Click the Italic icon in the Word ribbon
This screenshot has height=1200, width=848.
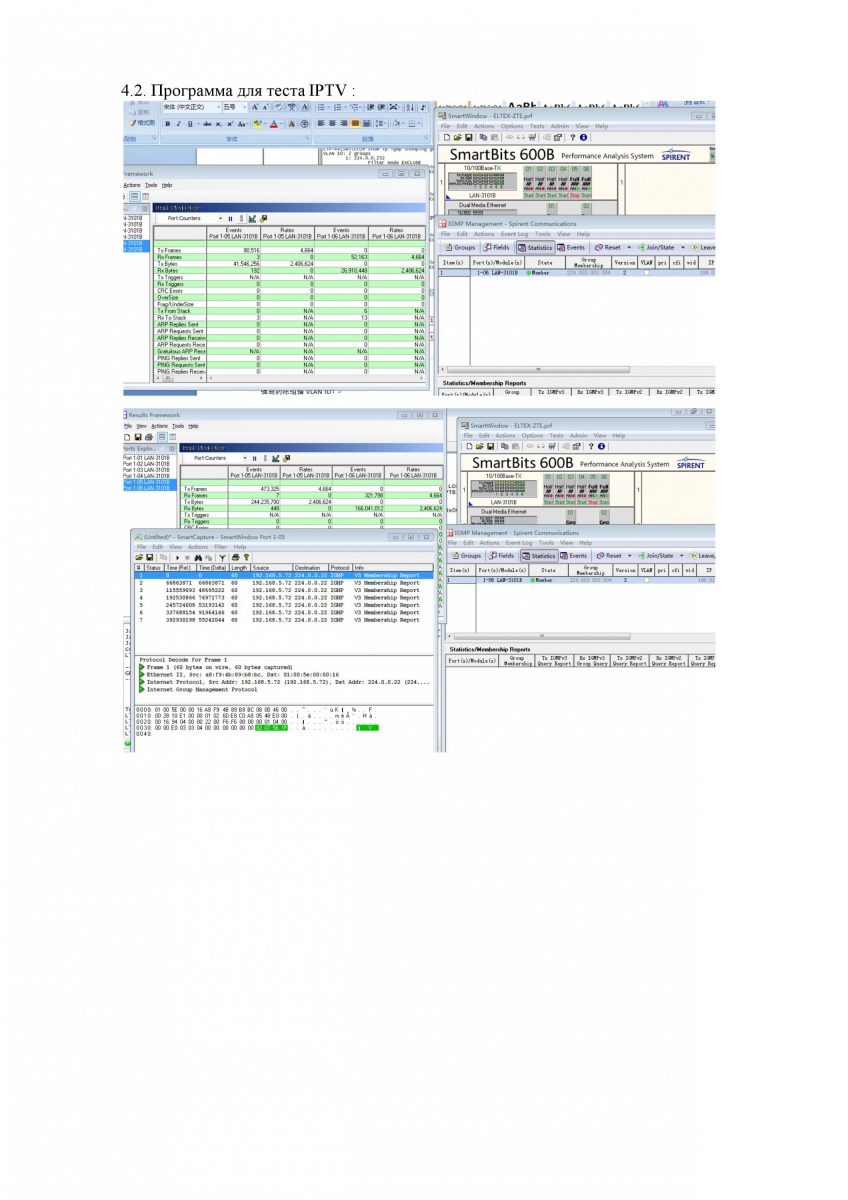[179, 124]
